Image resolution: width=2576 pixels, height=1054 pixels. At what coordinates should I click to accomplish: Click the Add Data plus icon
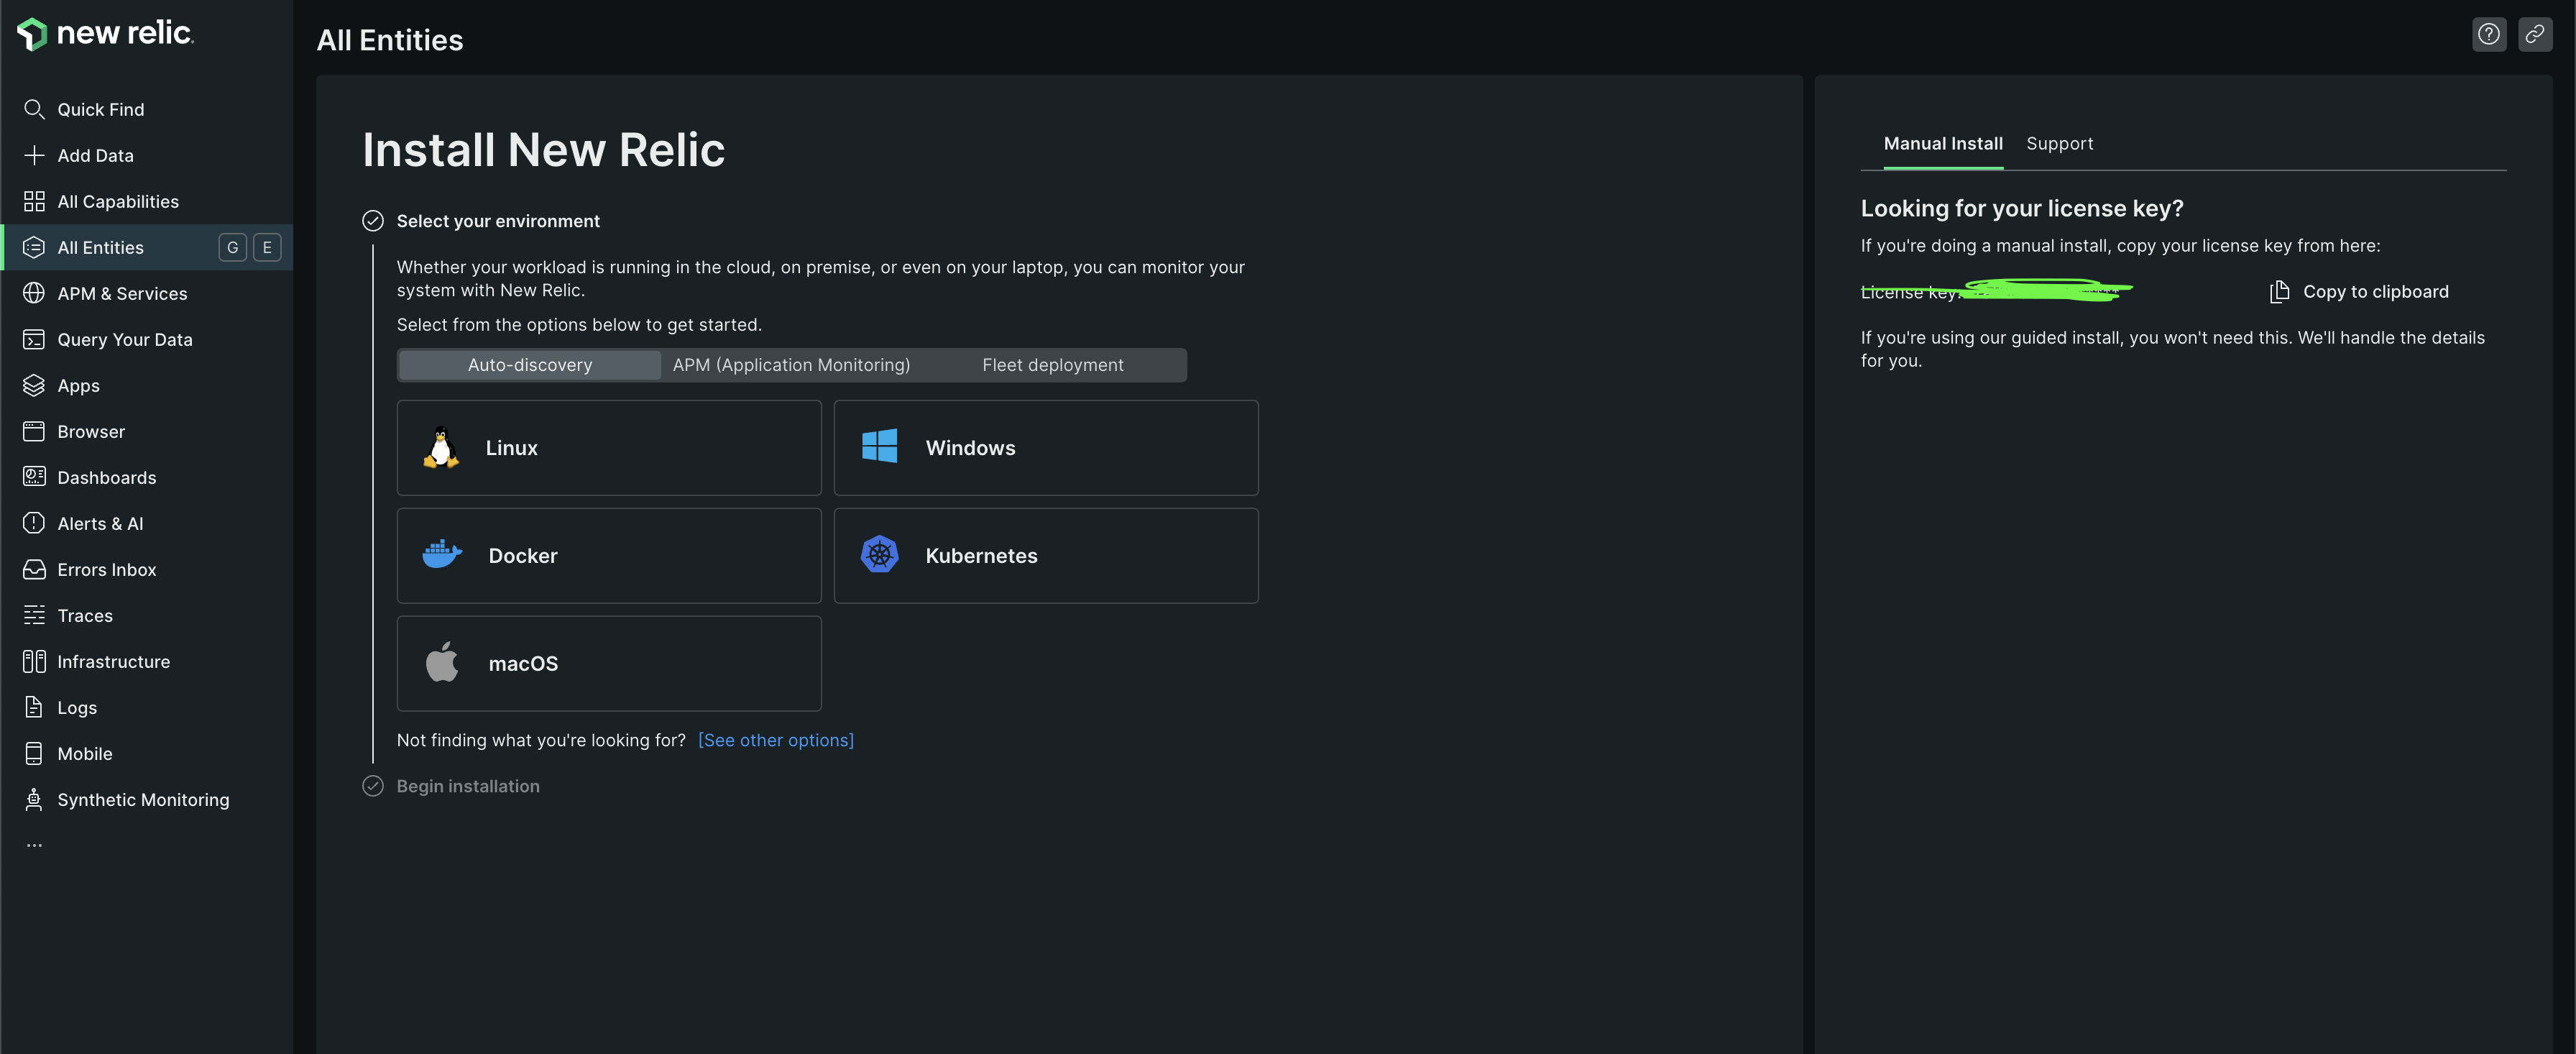34,155
